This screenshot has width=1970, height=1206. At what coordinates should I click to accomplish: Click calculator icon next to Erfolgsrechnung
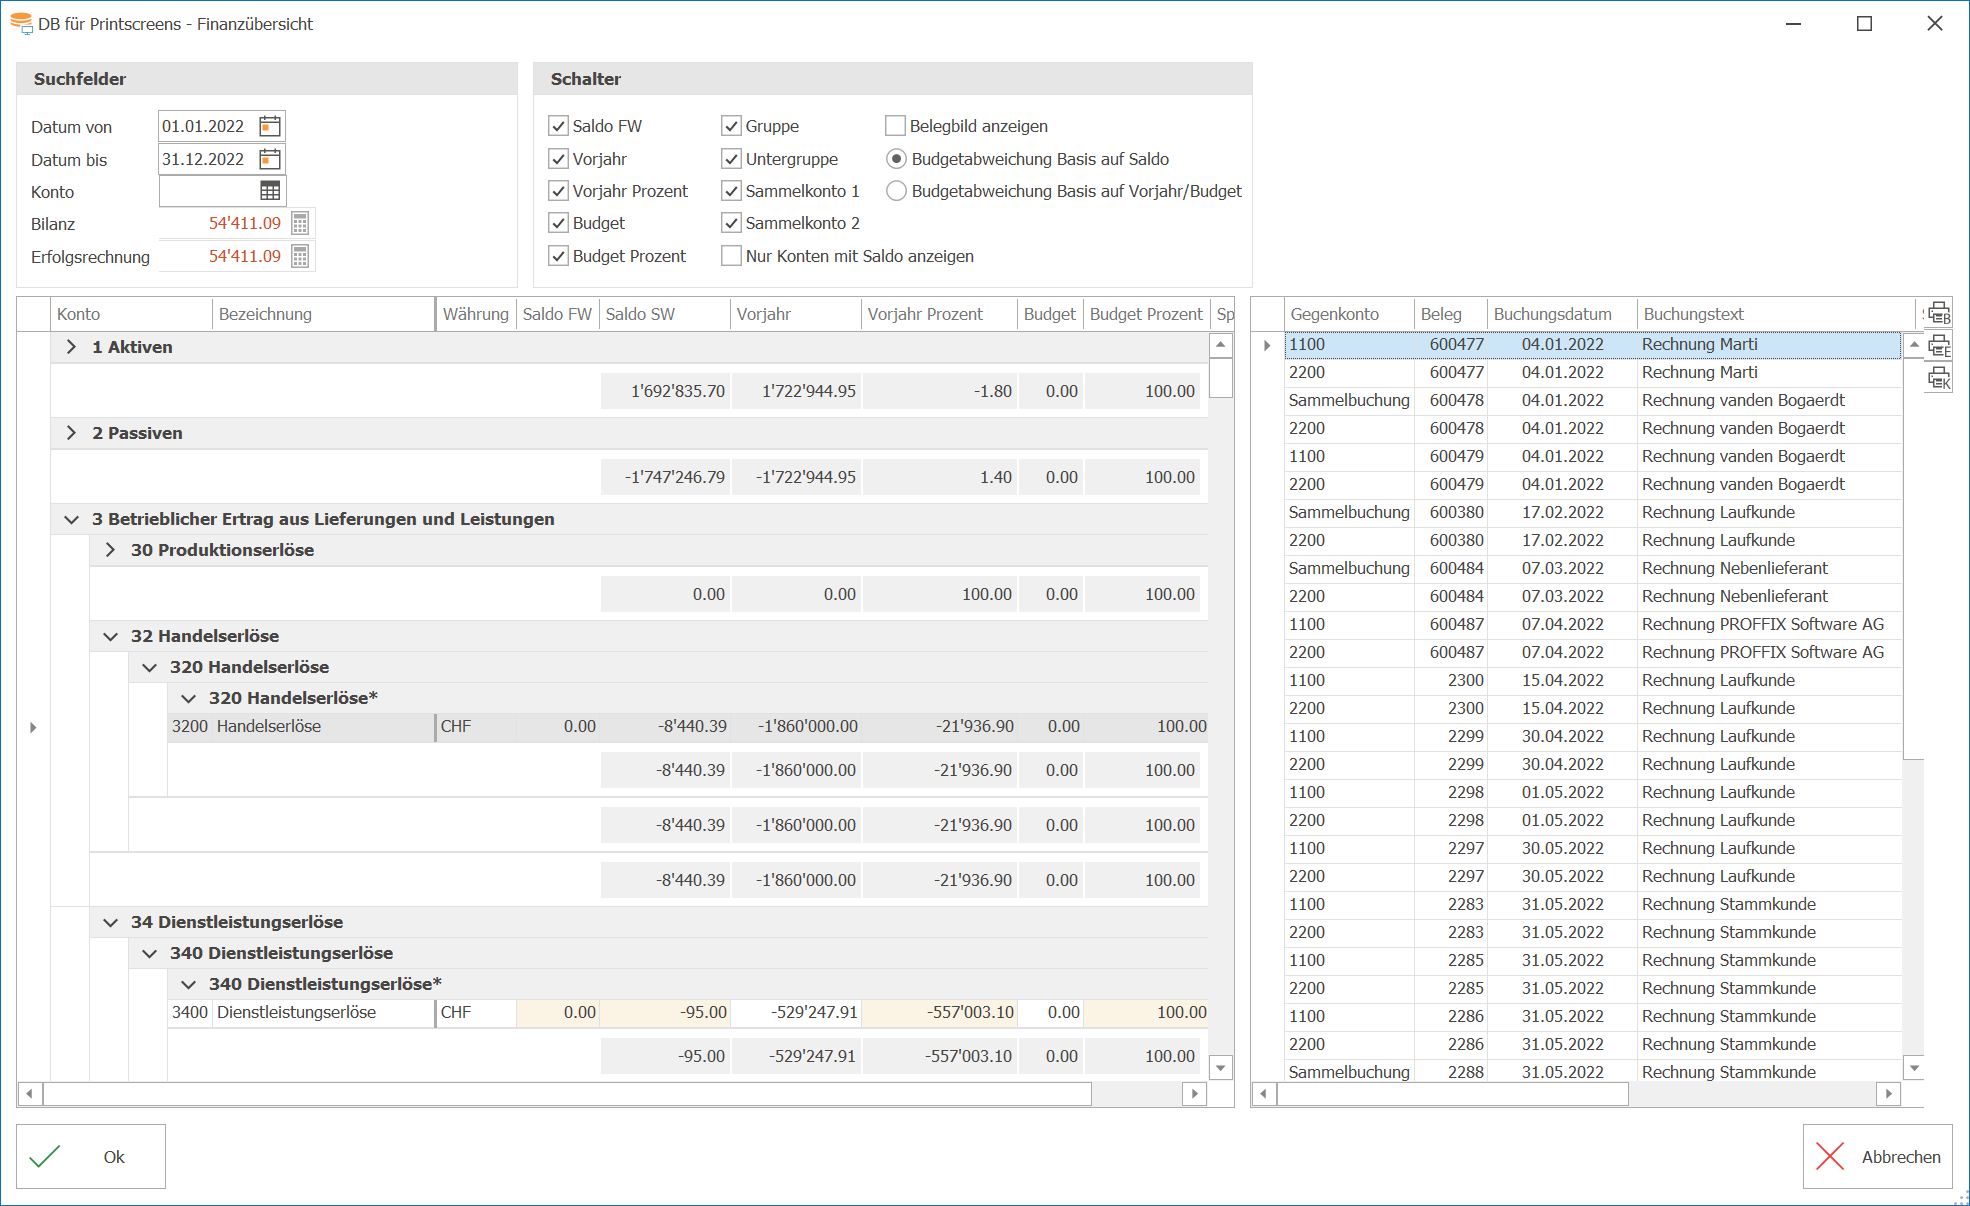point(300,256)
